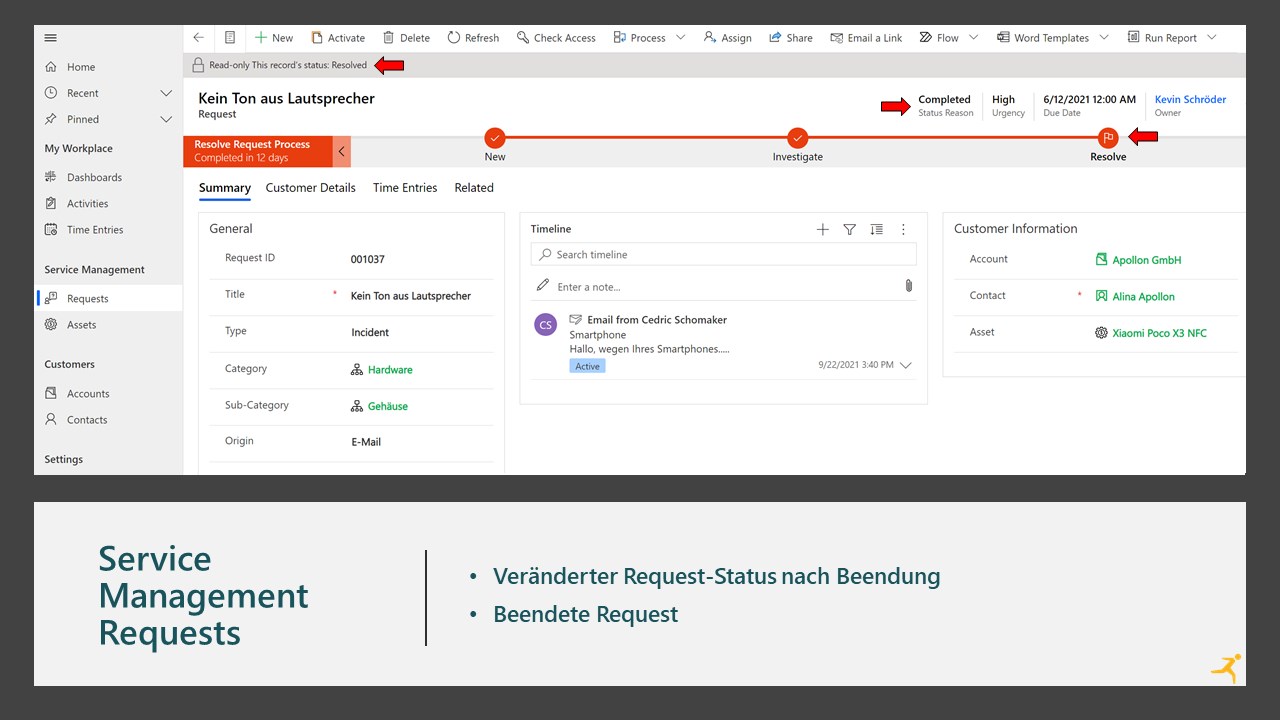Click the Delete command
This screenshot has width=1280, height=720.
(406, 38)
